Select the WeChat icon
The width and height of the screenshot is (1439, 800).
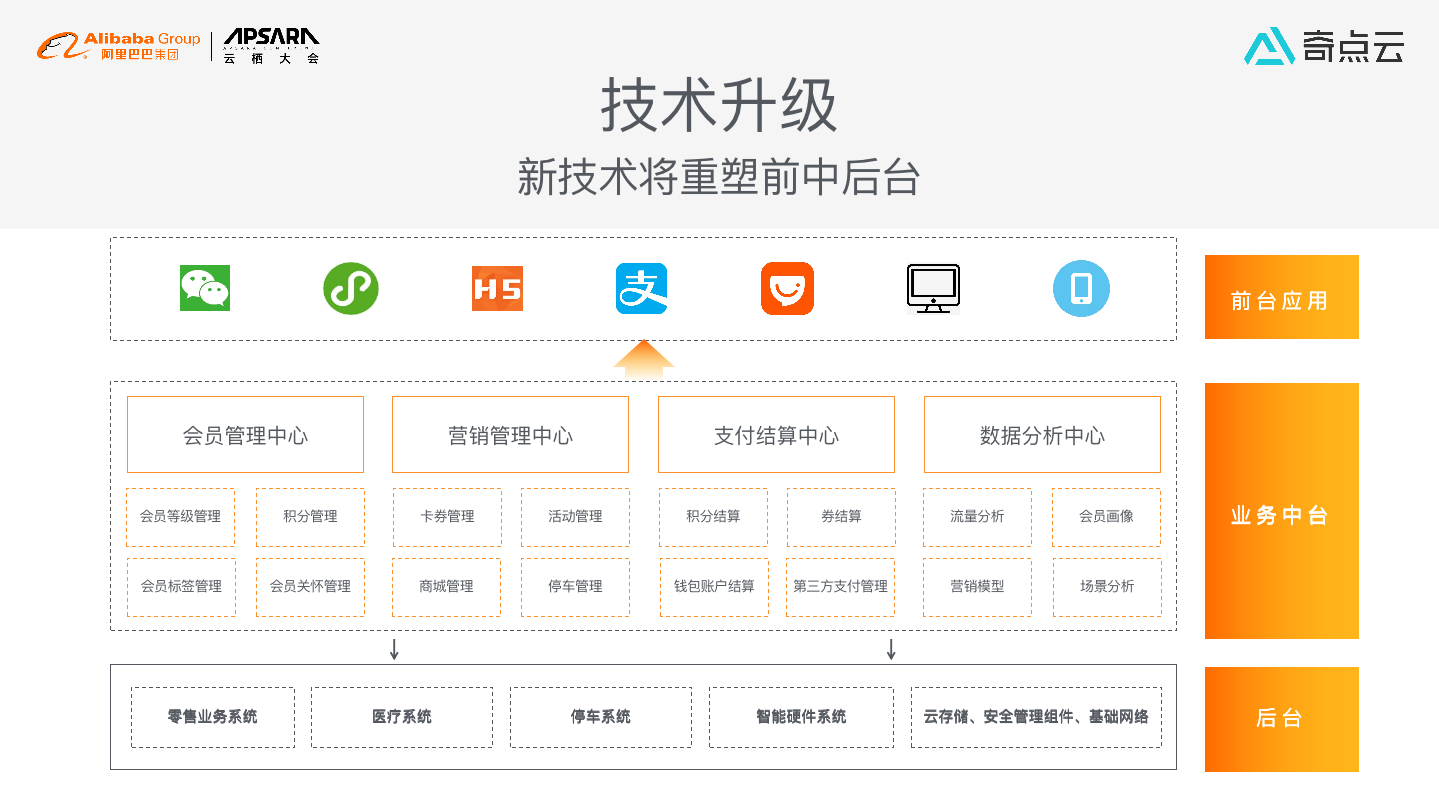pos(204,288)
